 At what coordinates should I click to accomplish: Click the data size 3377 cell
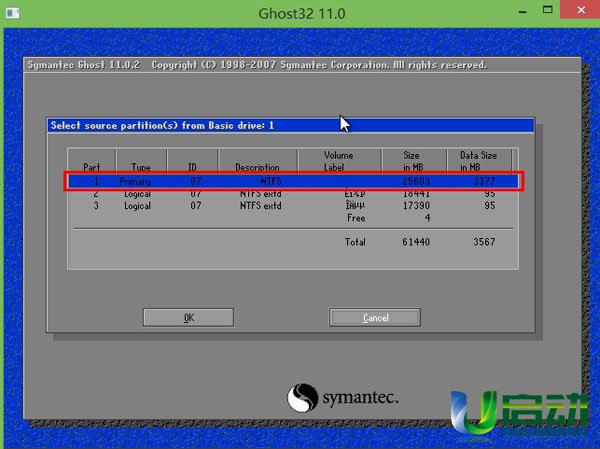pyautogui.click(x=484, y=181)
